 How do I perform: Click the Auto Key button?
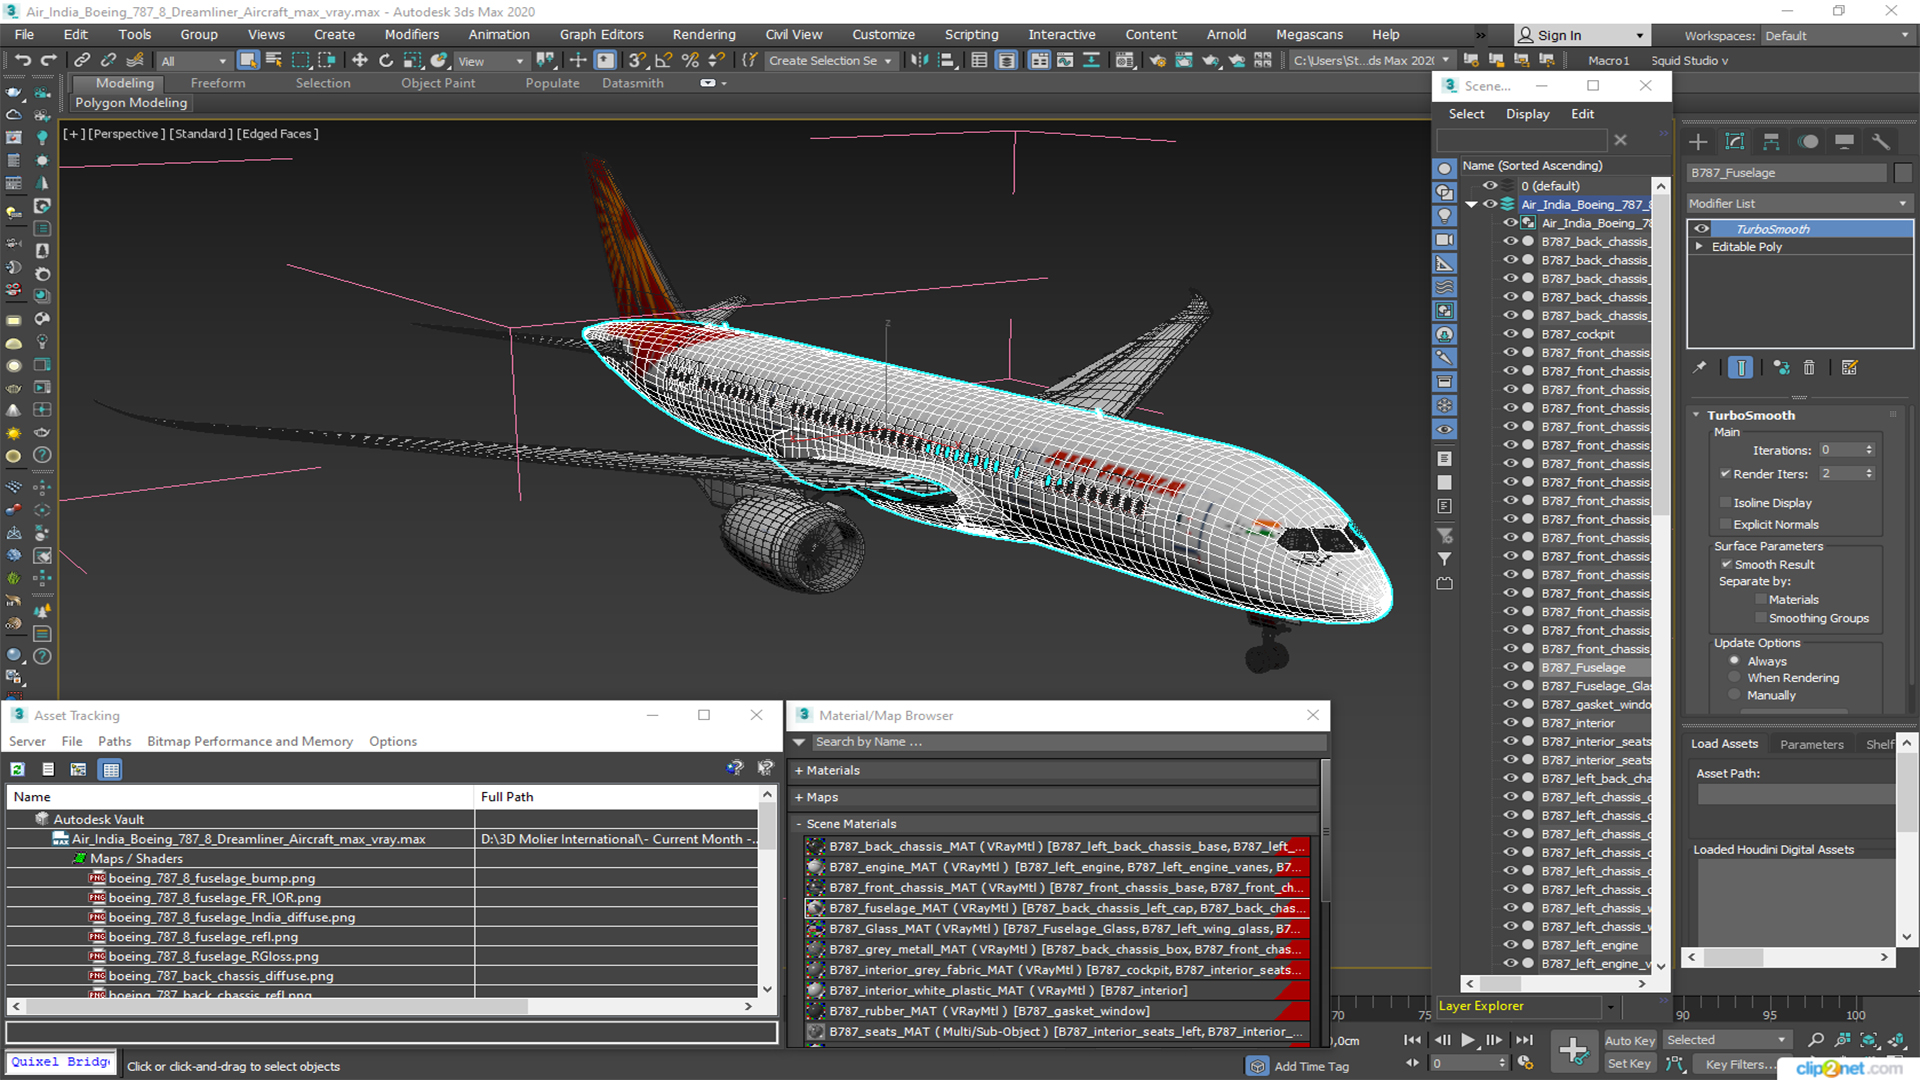[1630, 1040]
